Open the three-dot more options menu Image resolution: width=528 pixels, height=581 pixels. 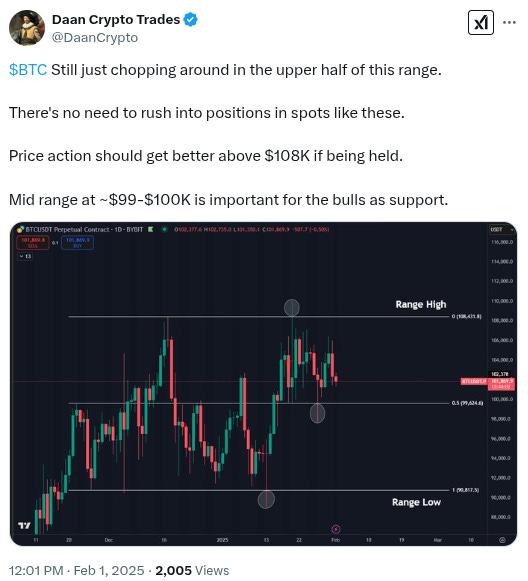(509, 23)
